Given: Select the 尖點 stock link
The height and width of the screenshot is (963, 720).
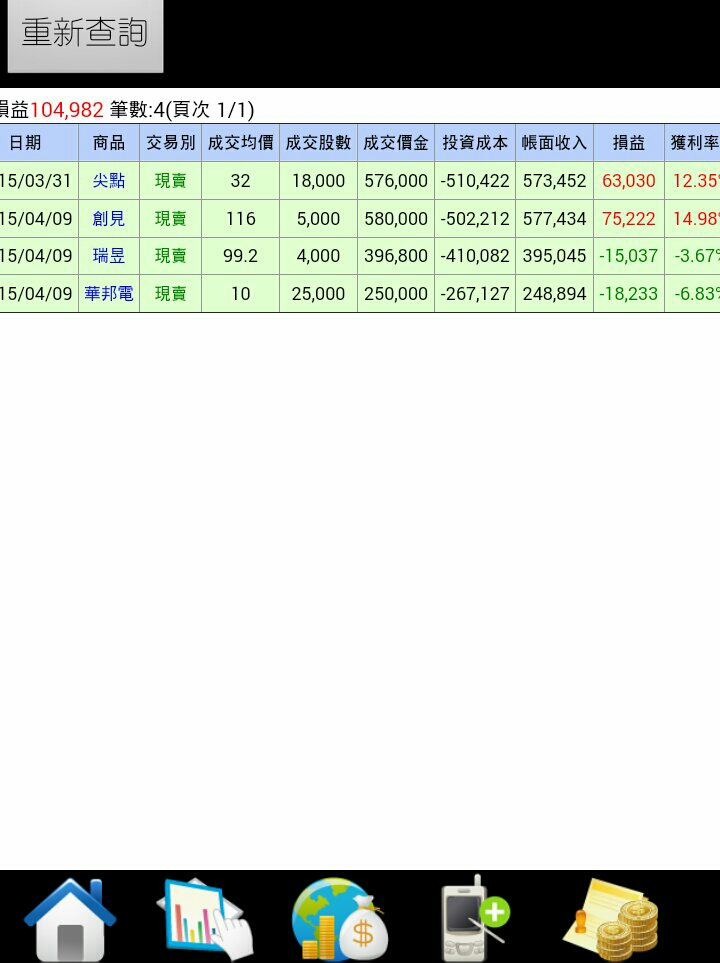Looking at the screenshot, I should [109, 181].
